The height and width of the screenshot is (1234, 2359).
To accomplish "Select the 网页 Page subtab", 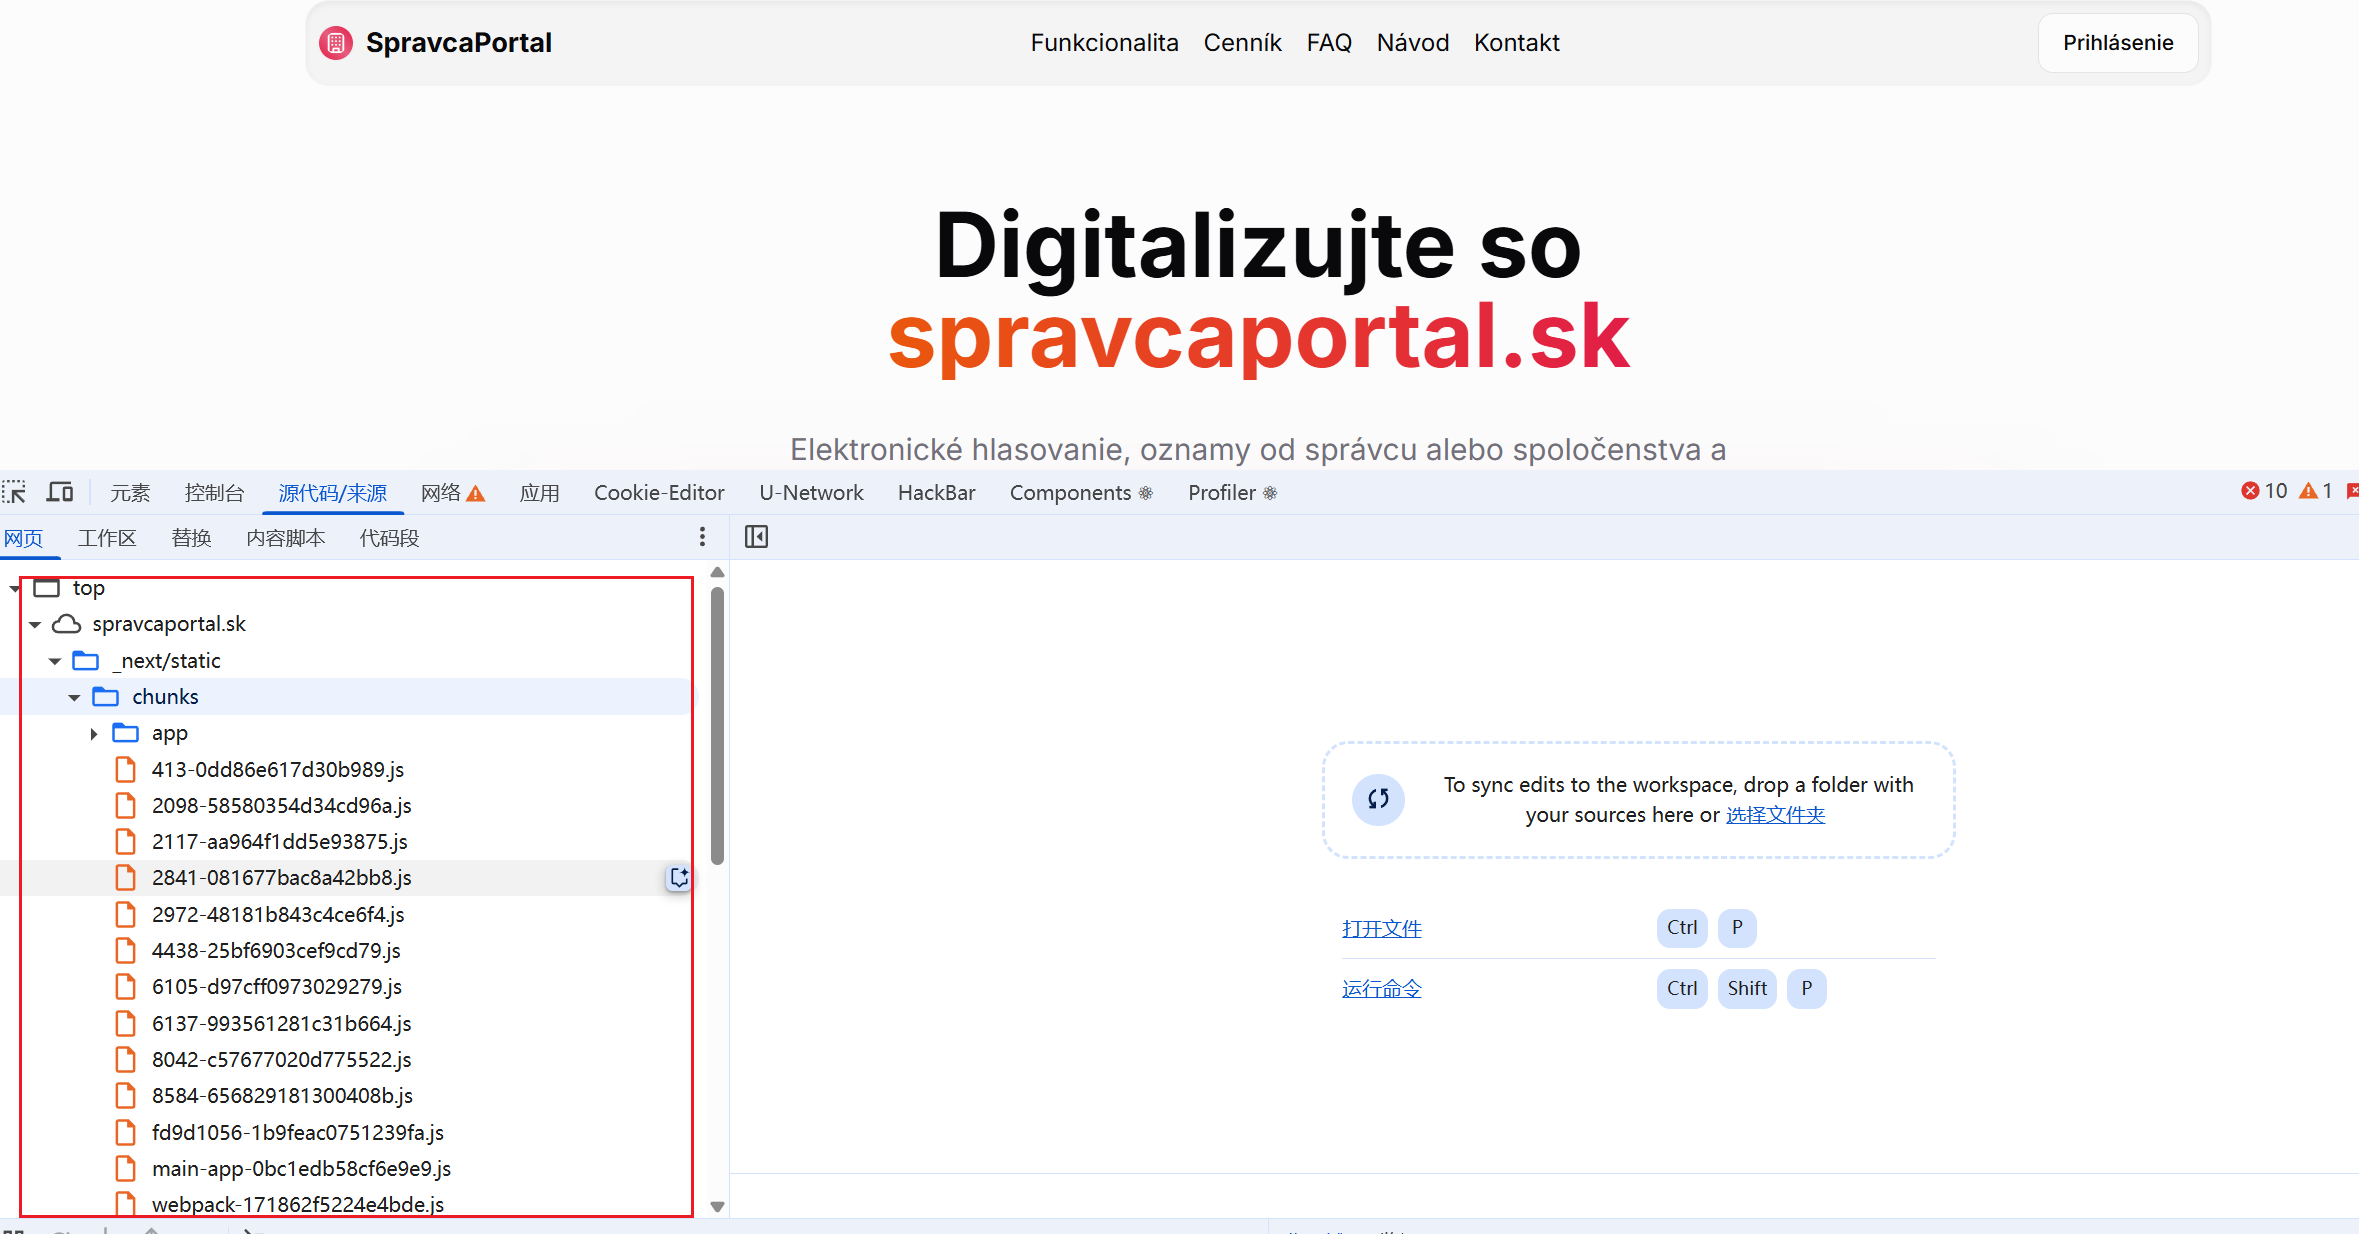I will [24, 538].
